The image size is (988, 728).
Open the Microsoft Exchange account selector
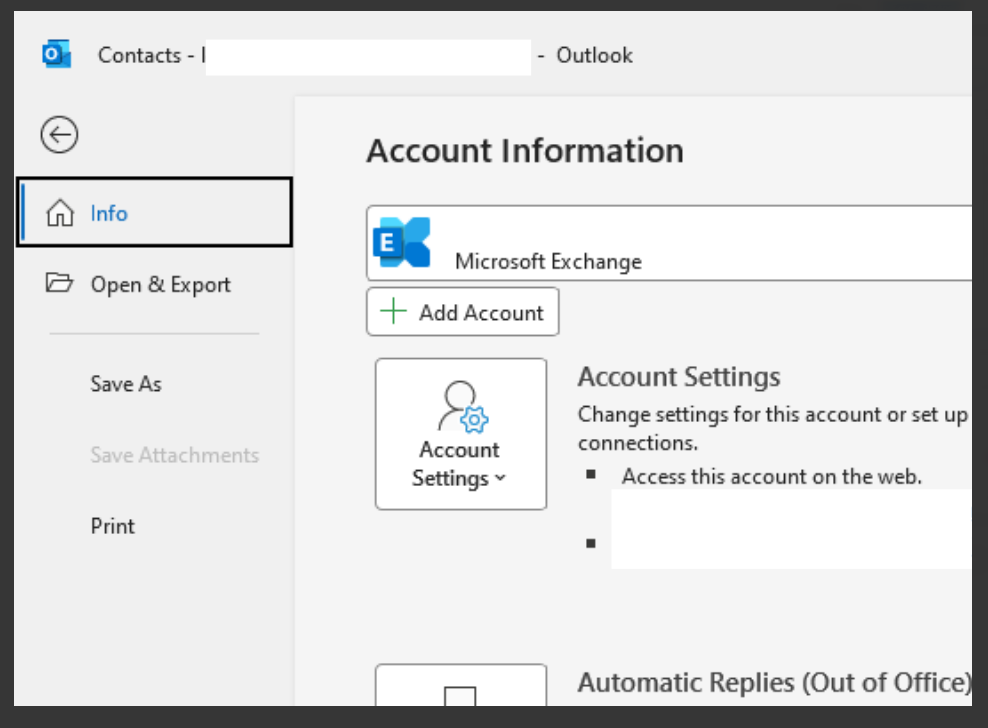click(669, 243)
